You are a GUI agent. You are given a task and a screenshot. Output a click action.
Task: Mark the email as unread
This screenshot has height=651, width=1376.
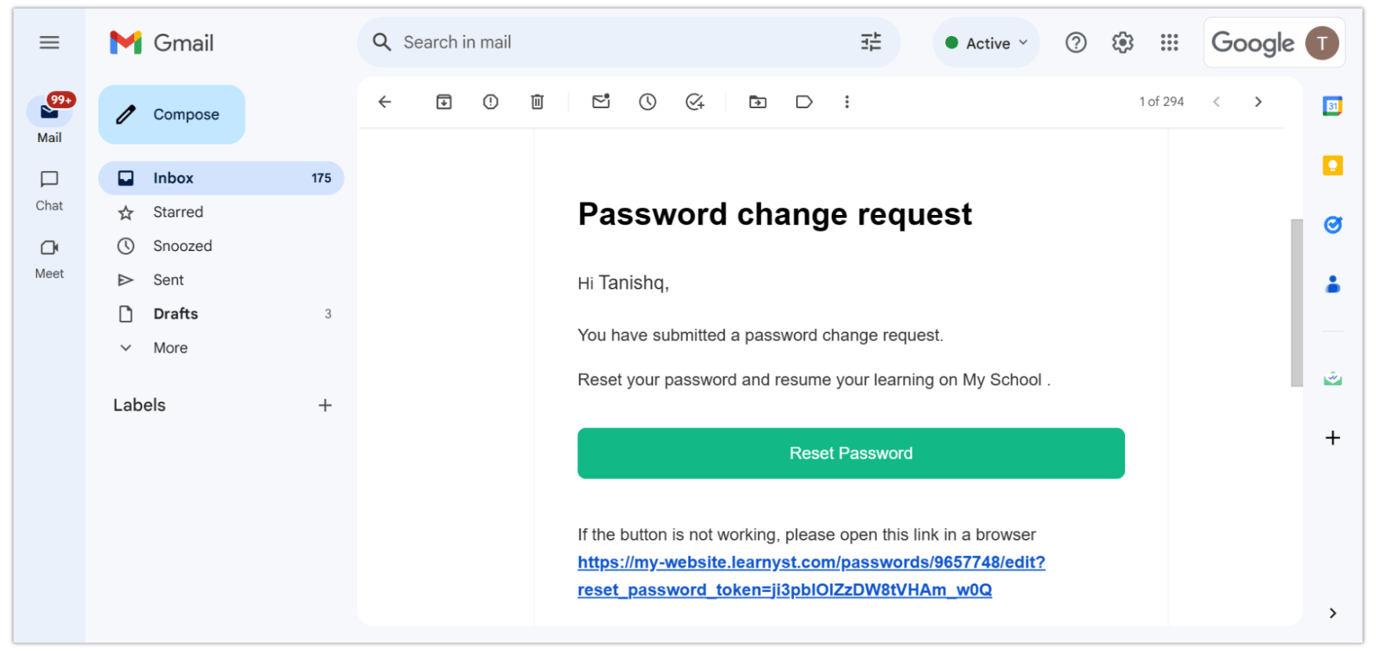pos(600,101)
